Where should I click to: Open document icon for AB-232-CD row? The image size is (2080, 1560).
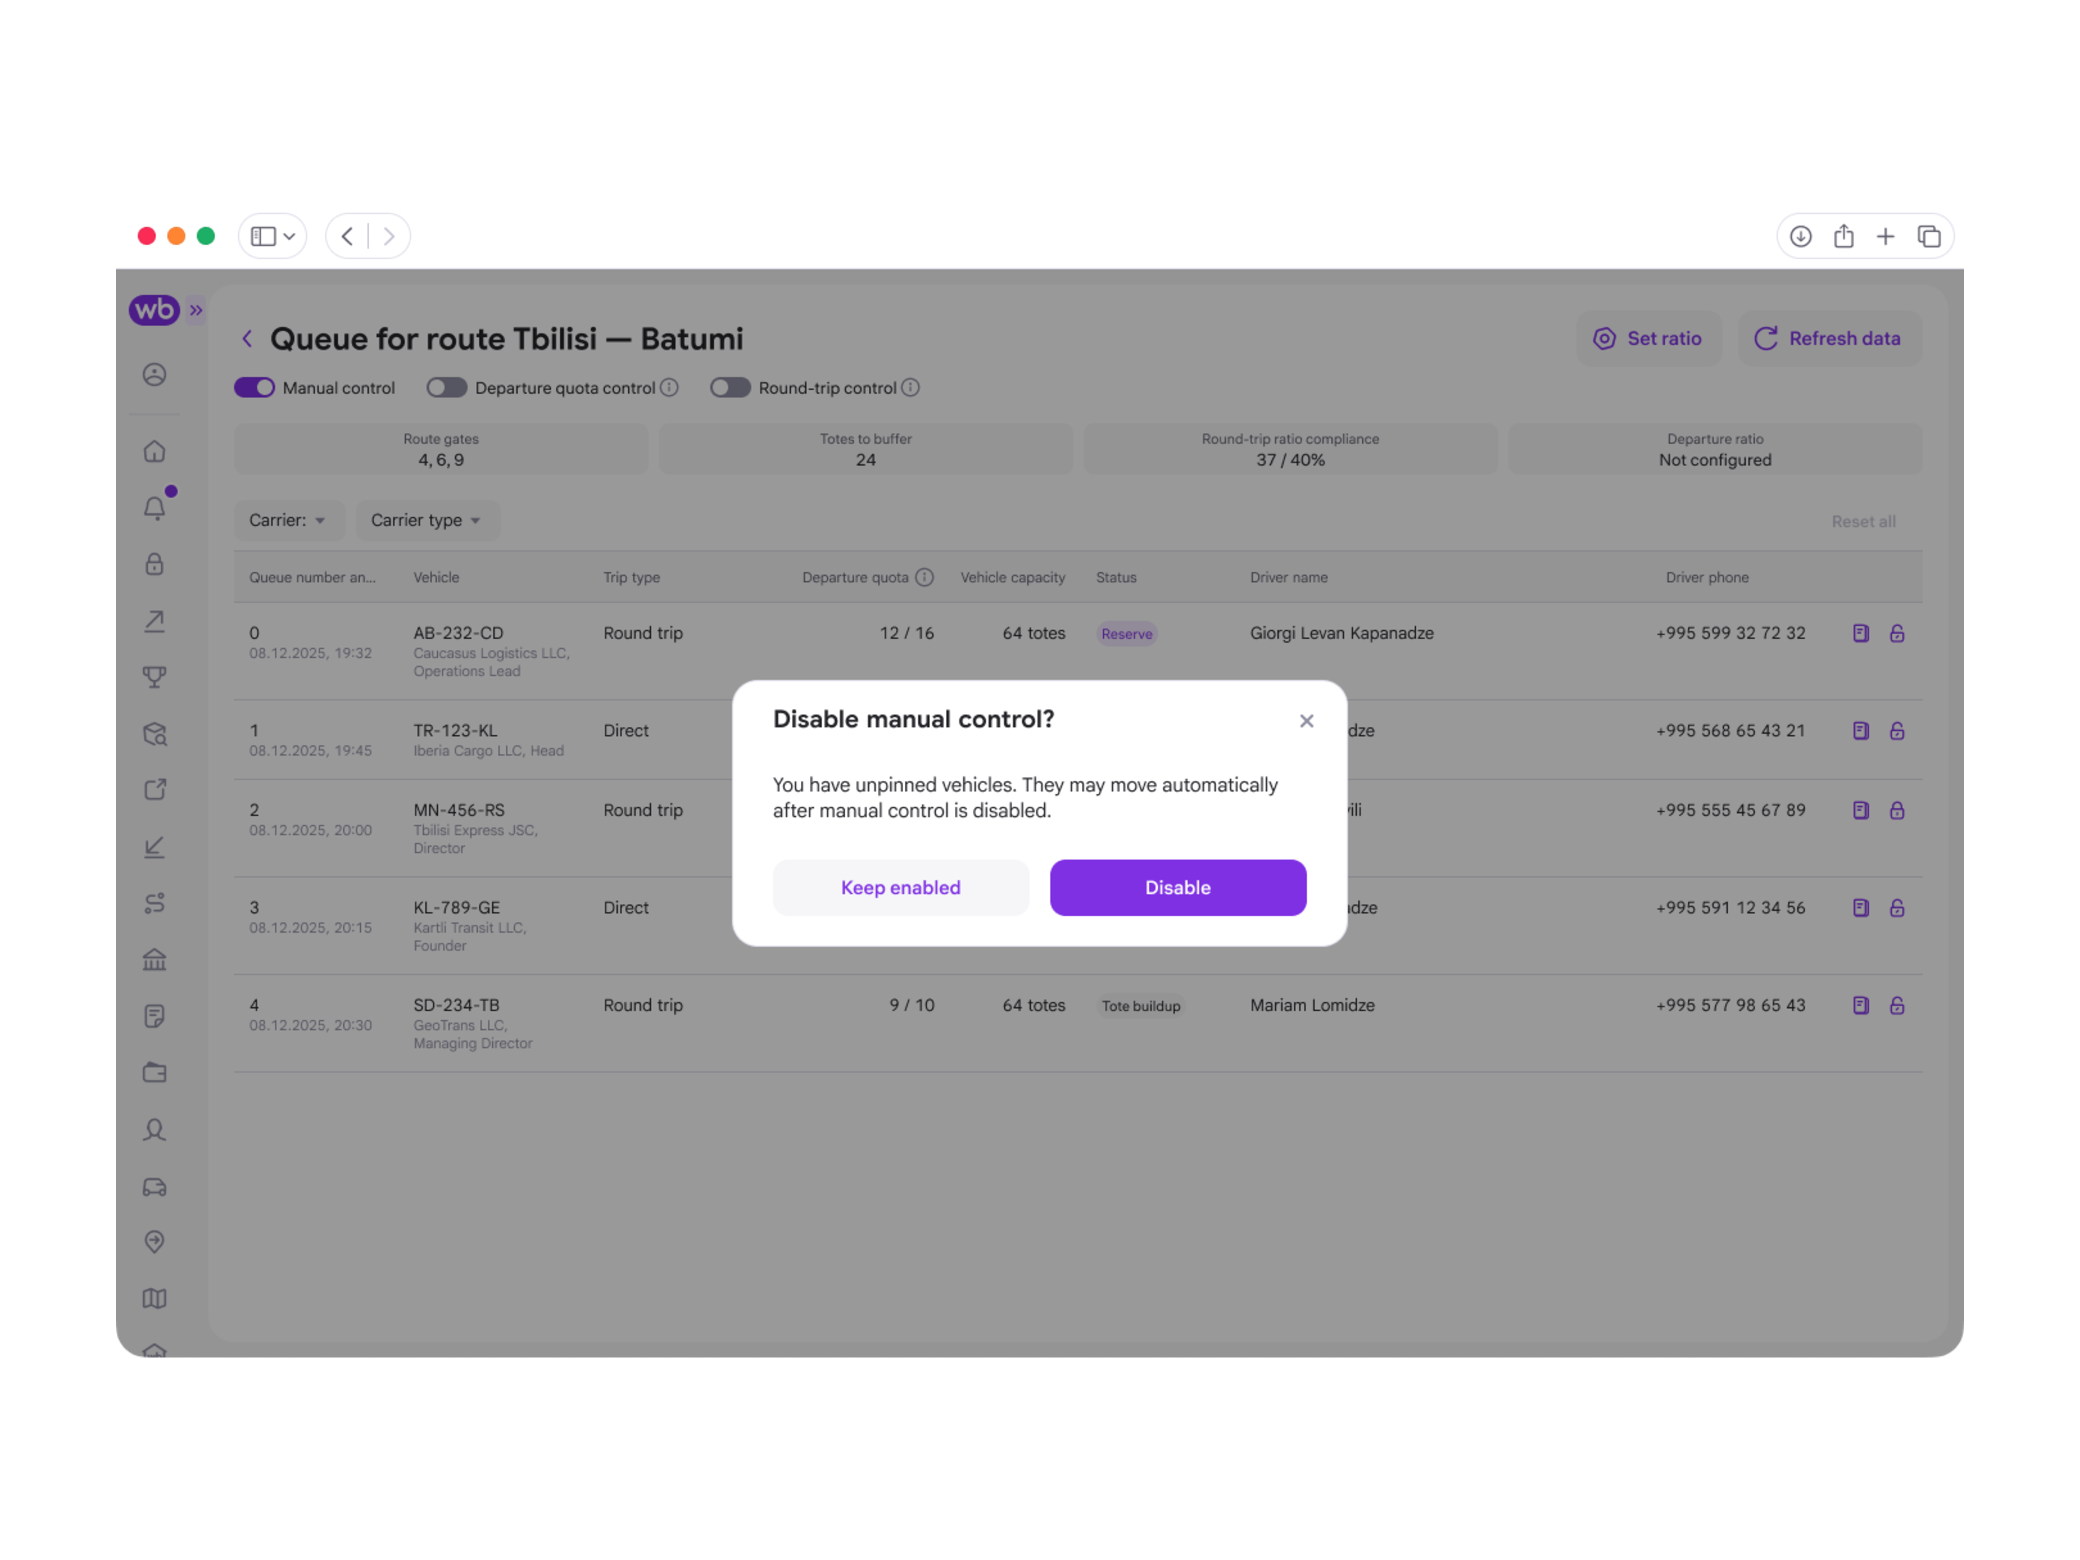pyautogui.click(x=1860, y=633)
